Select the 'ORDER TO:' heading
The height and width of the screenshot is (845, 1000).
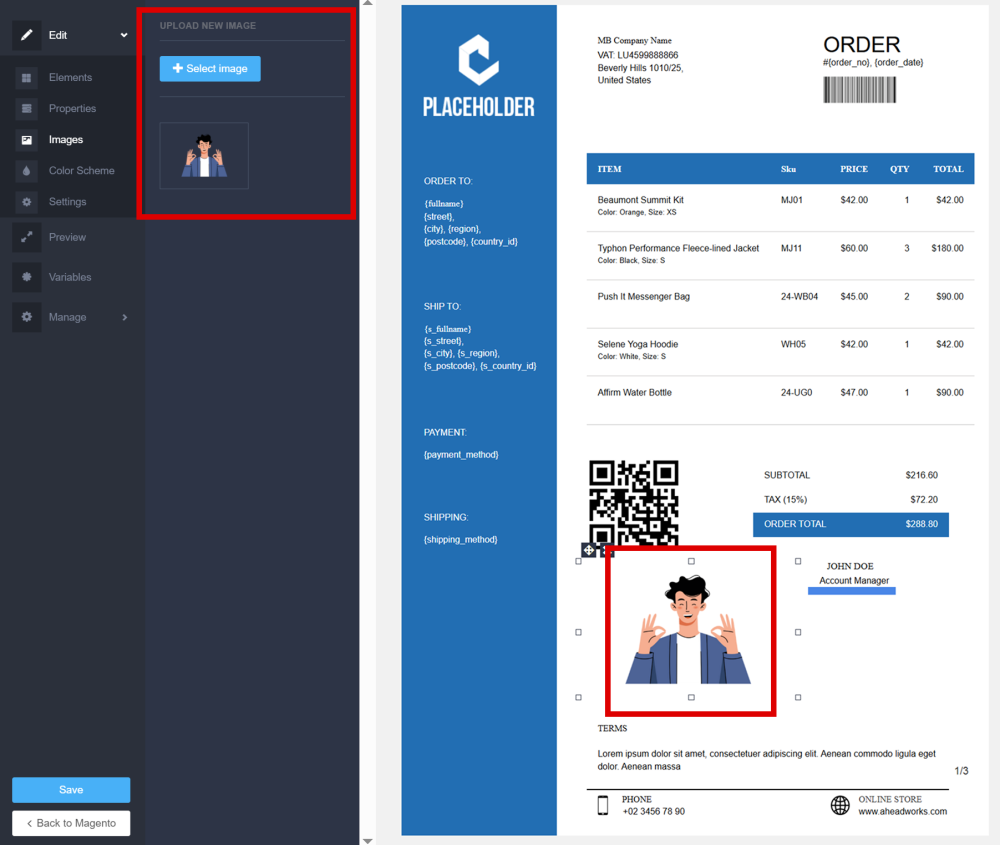tap(448, 181)
